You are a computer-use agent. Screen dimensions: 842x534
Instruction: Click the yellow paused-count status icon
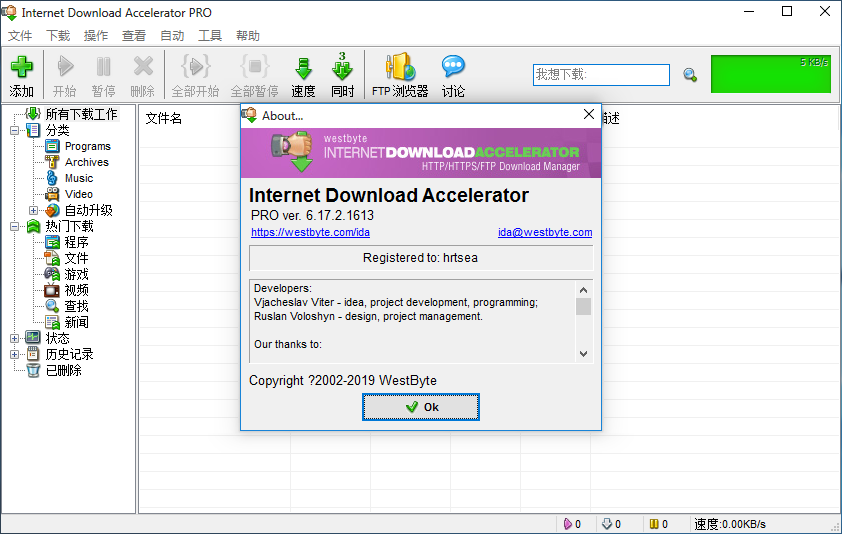[654, 524]
